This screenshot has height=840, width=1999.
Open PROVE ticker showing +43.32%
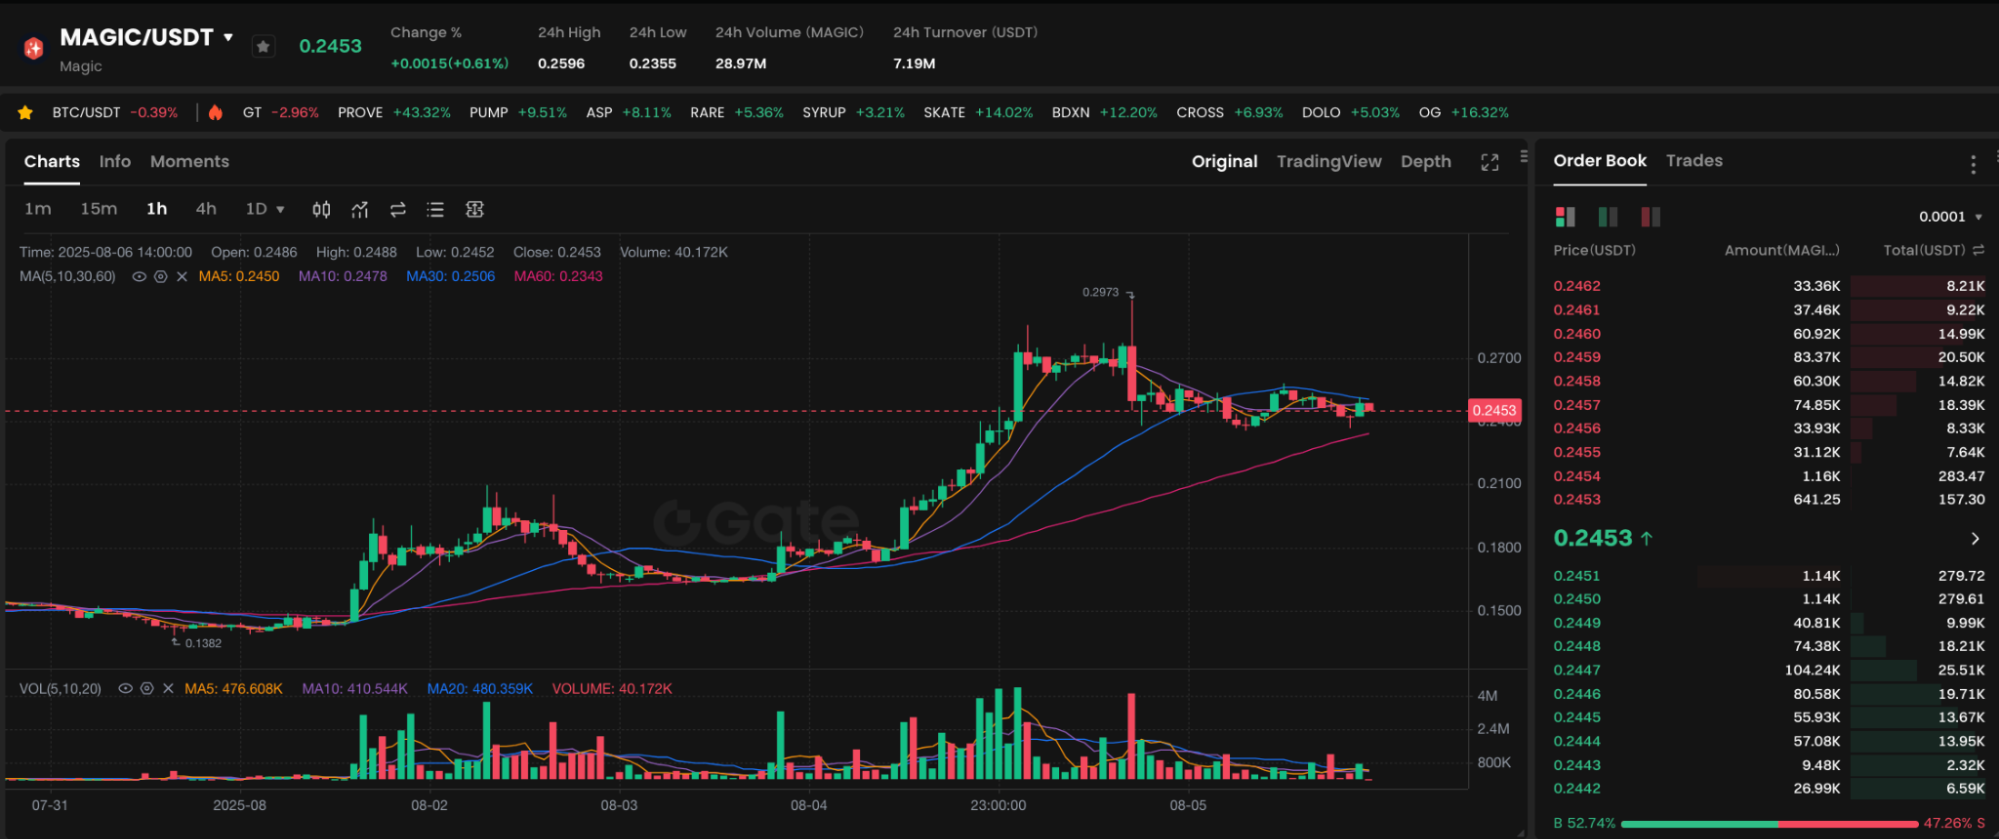click(x=394, y=112)
